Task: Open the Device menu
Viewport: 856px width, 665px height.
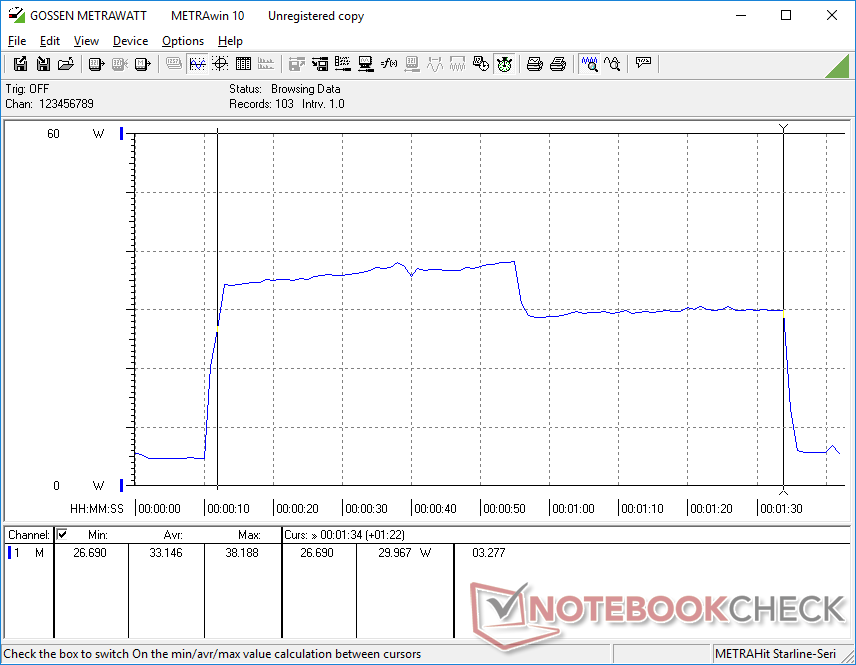Action: (x=130, y=41)
